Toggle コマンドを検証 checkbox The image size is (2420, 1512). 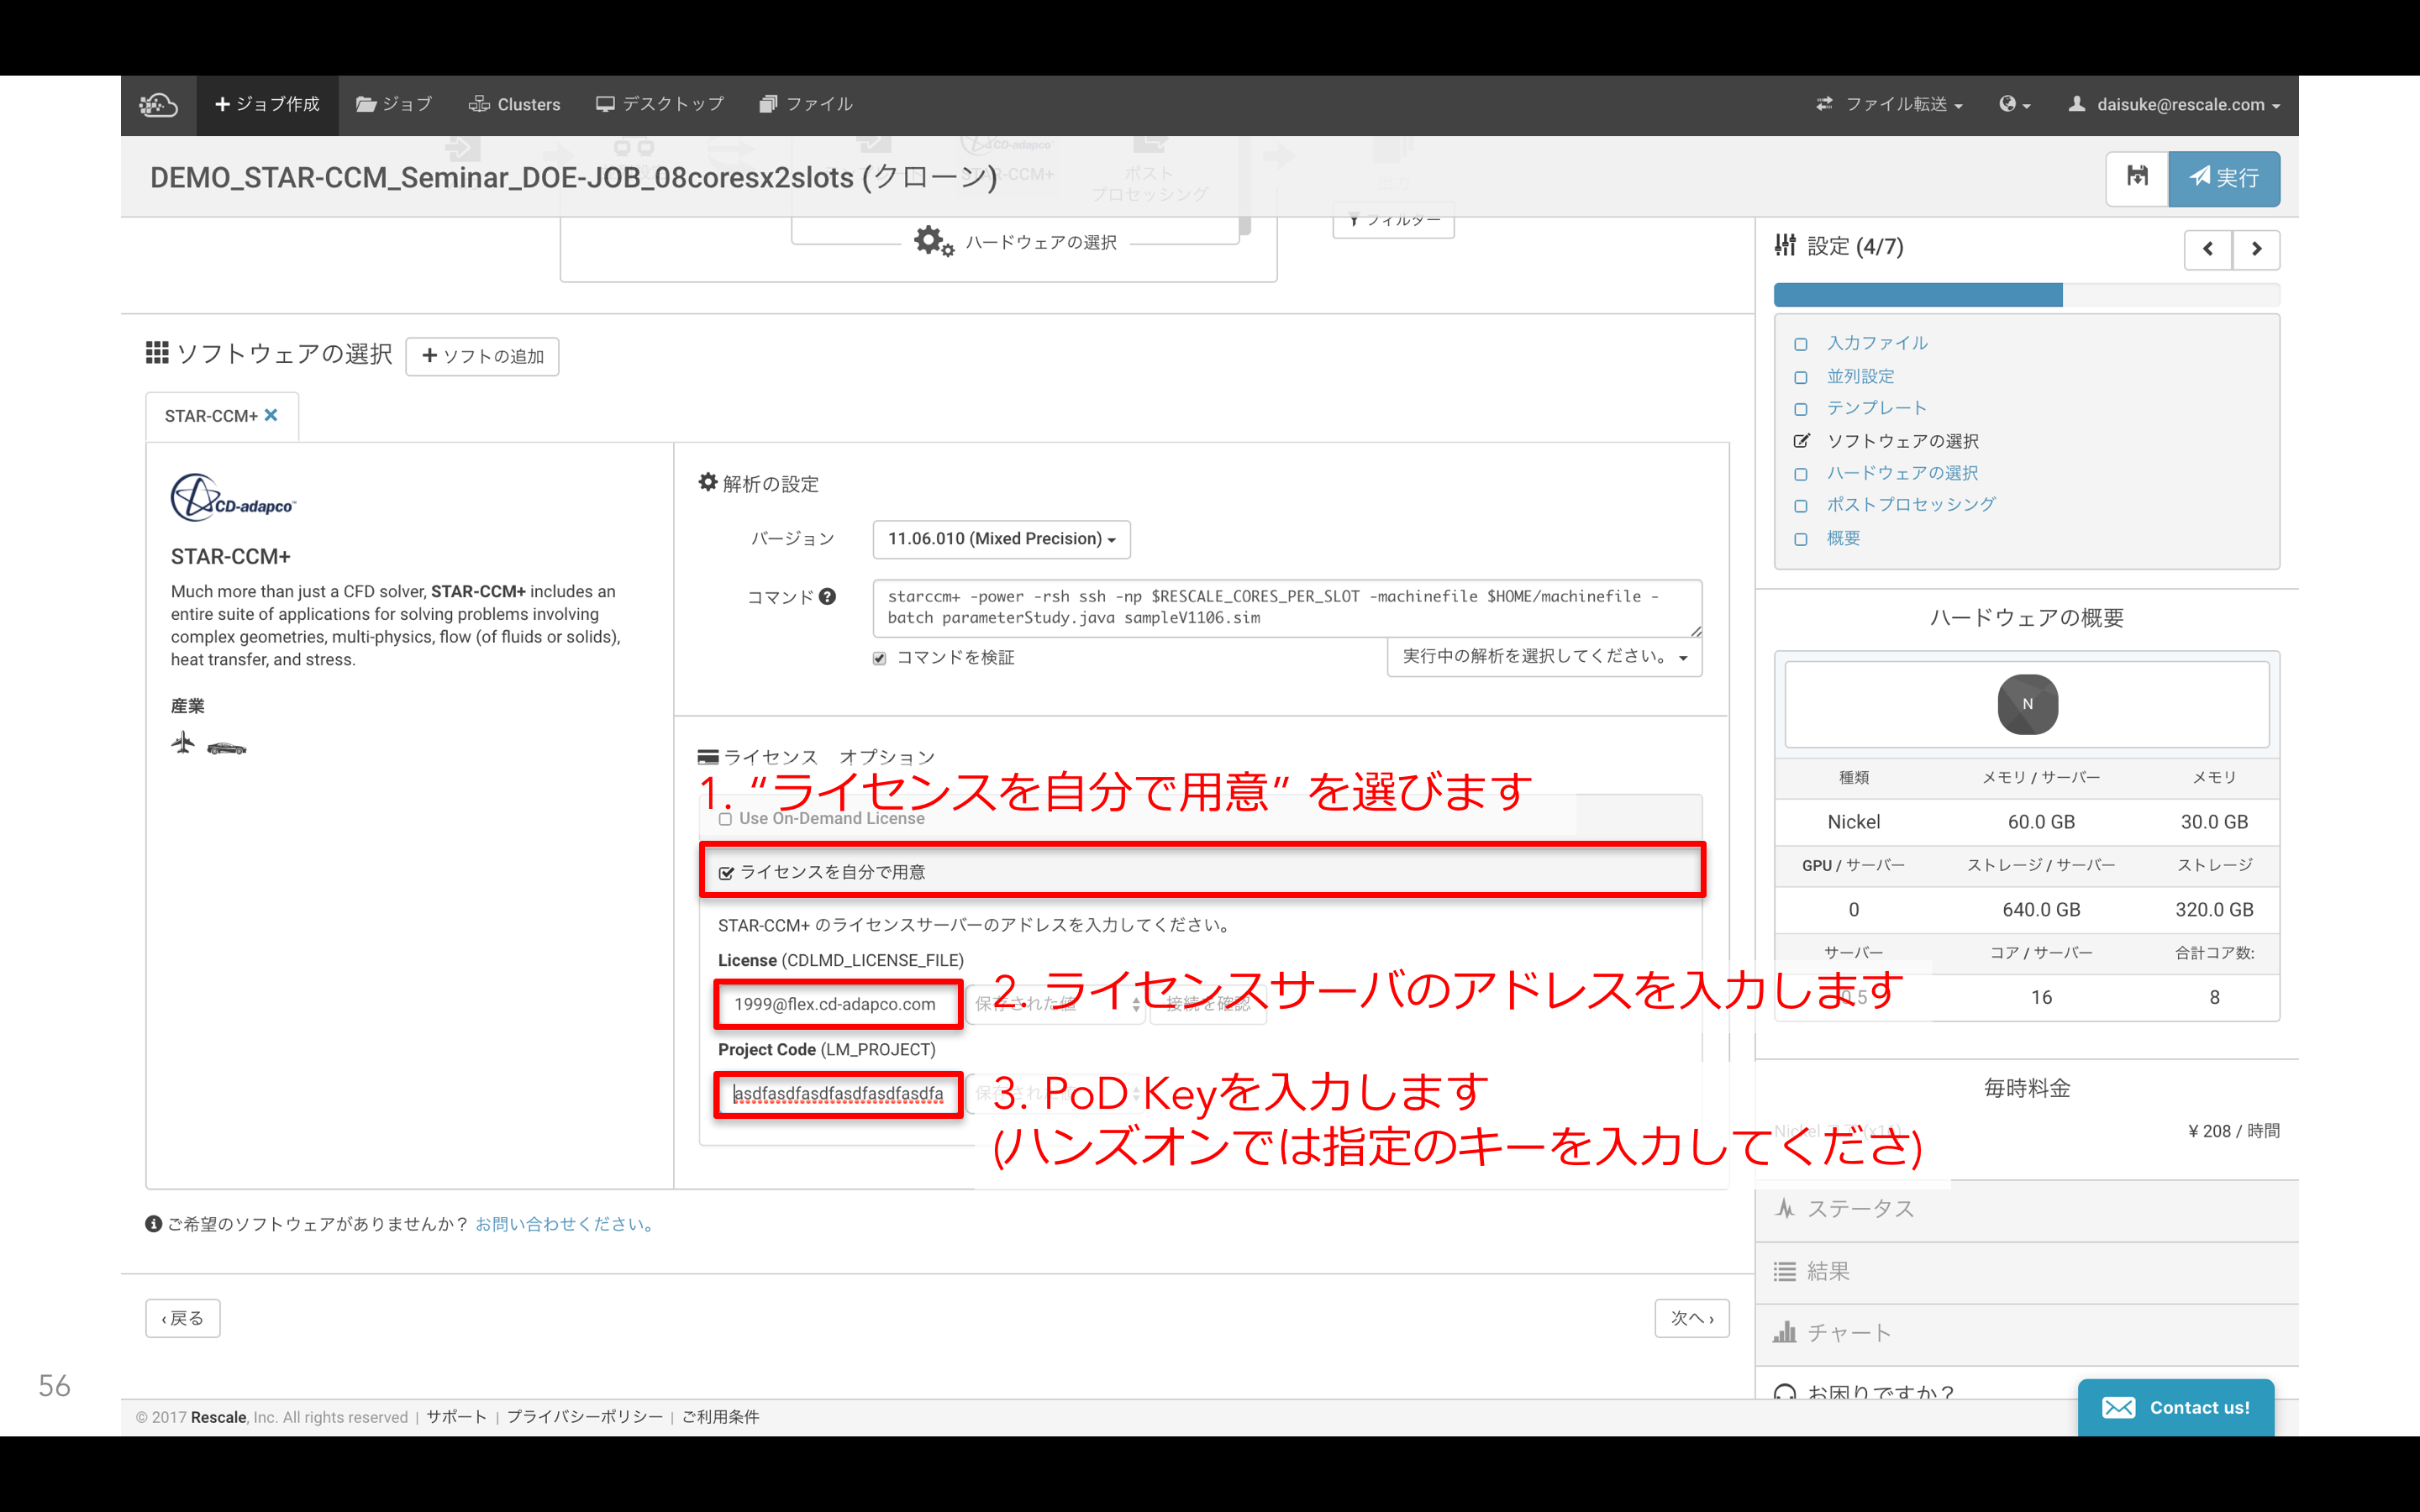point(879,658)
